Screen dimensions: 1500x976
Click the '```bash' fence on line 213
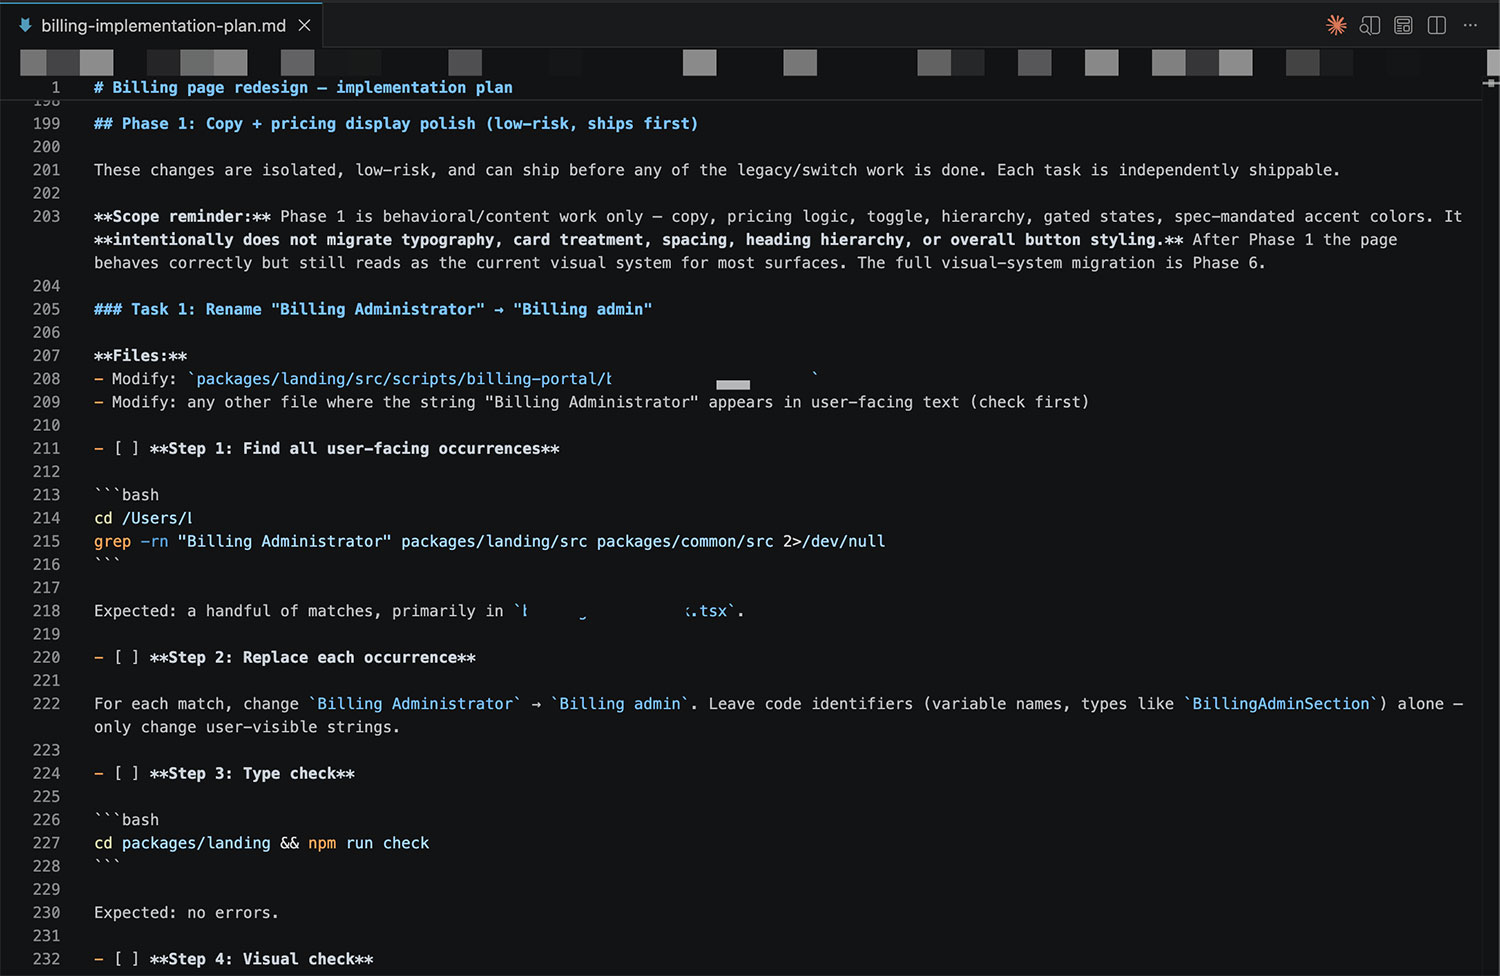pyautogui.click(x=126, y=495)
